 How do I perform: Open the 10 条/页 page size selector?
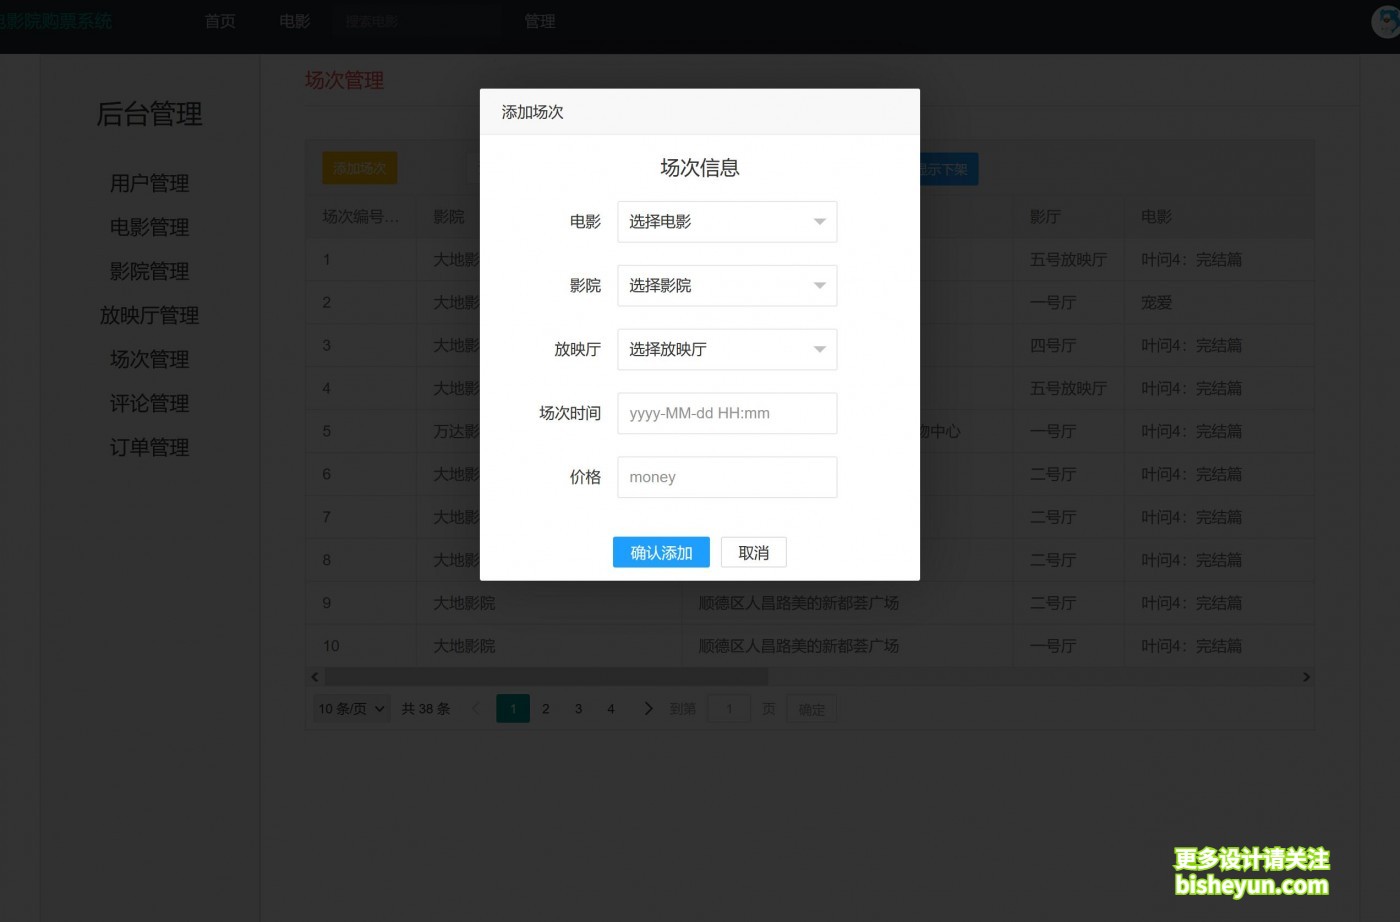[x=351, y=709]
